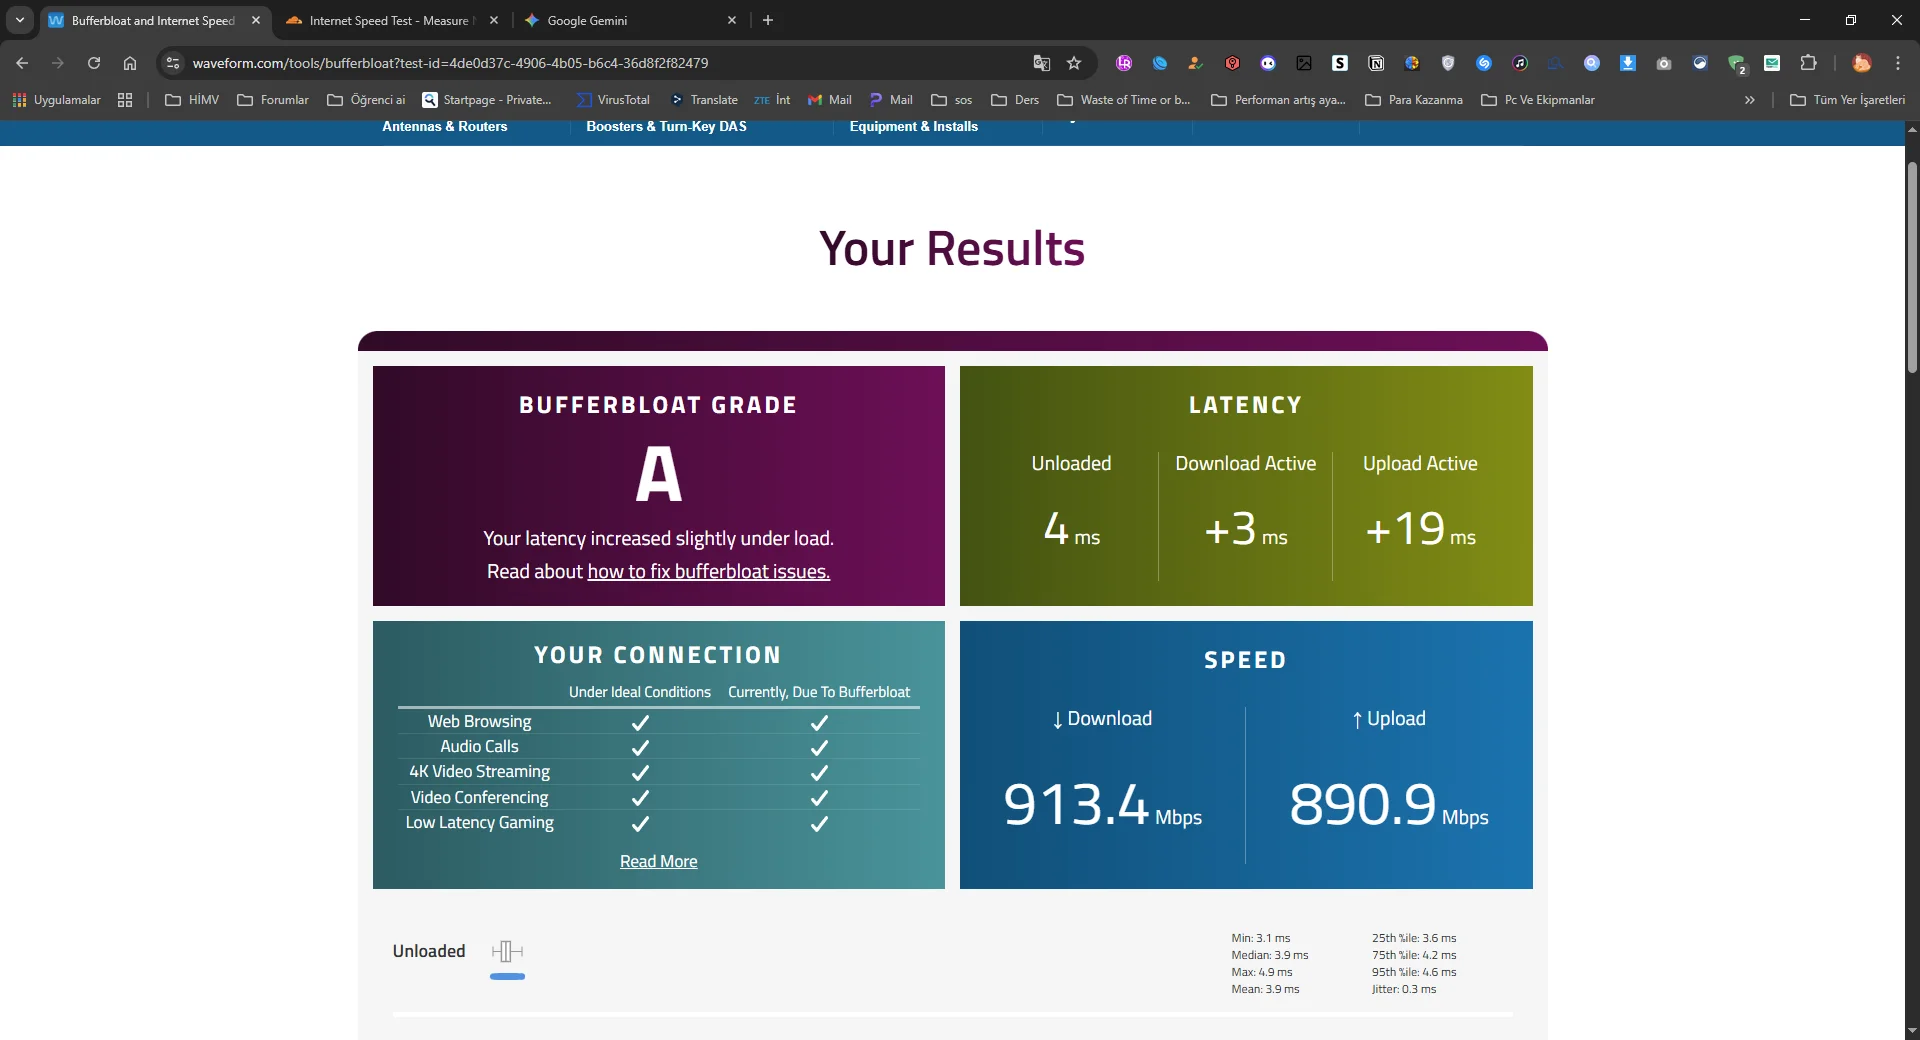Viewport: 1920px width, 1040px height.
Task: Open the tab groups grid icon
Action: pos(125,100)
